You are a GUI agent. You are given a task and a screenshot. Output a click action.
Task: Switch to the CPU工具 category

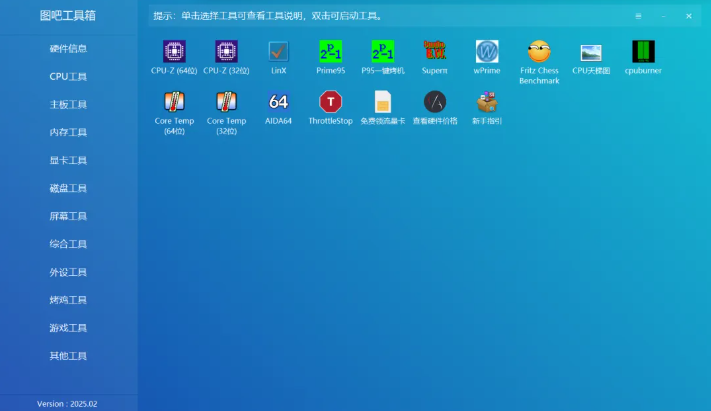(68, 77)
